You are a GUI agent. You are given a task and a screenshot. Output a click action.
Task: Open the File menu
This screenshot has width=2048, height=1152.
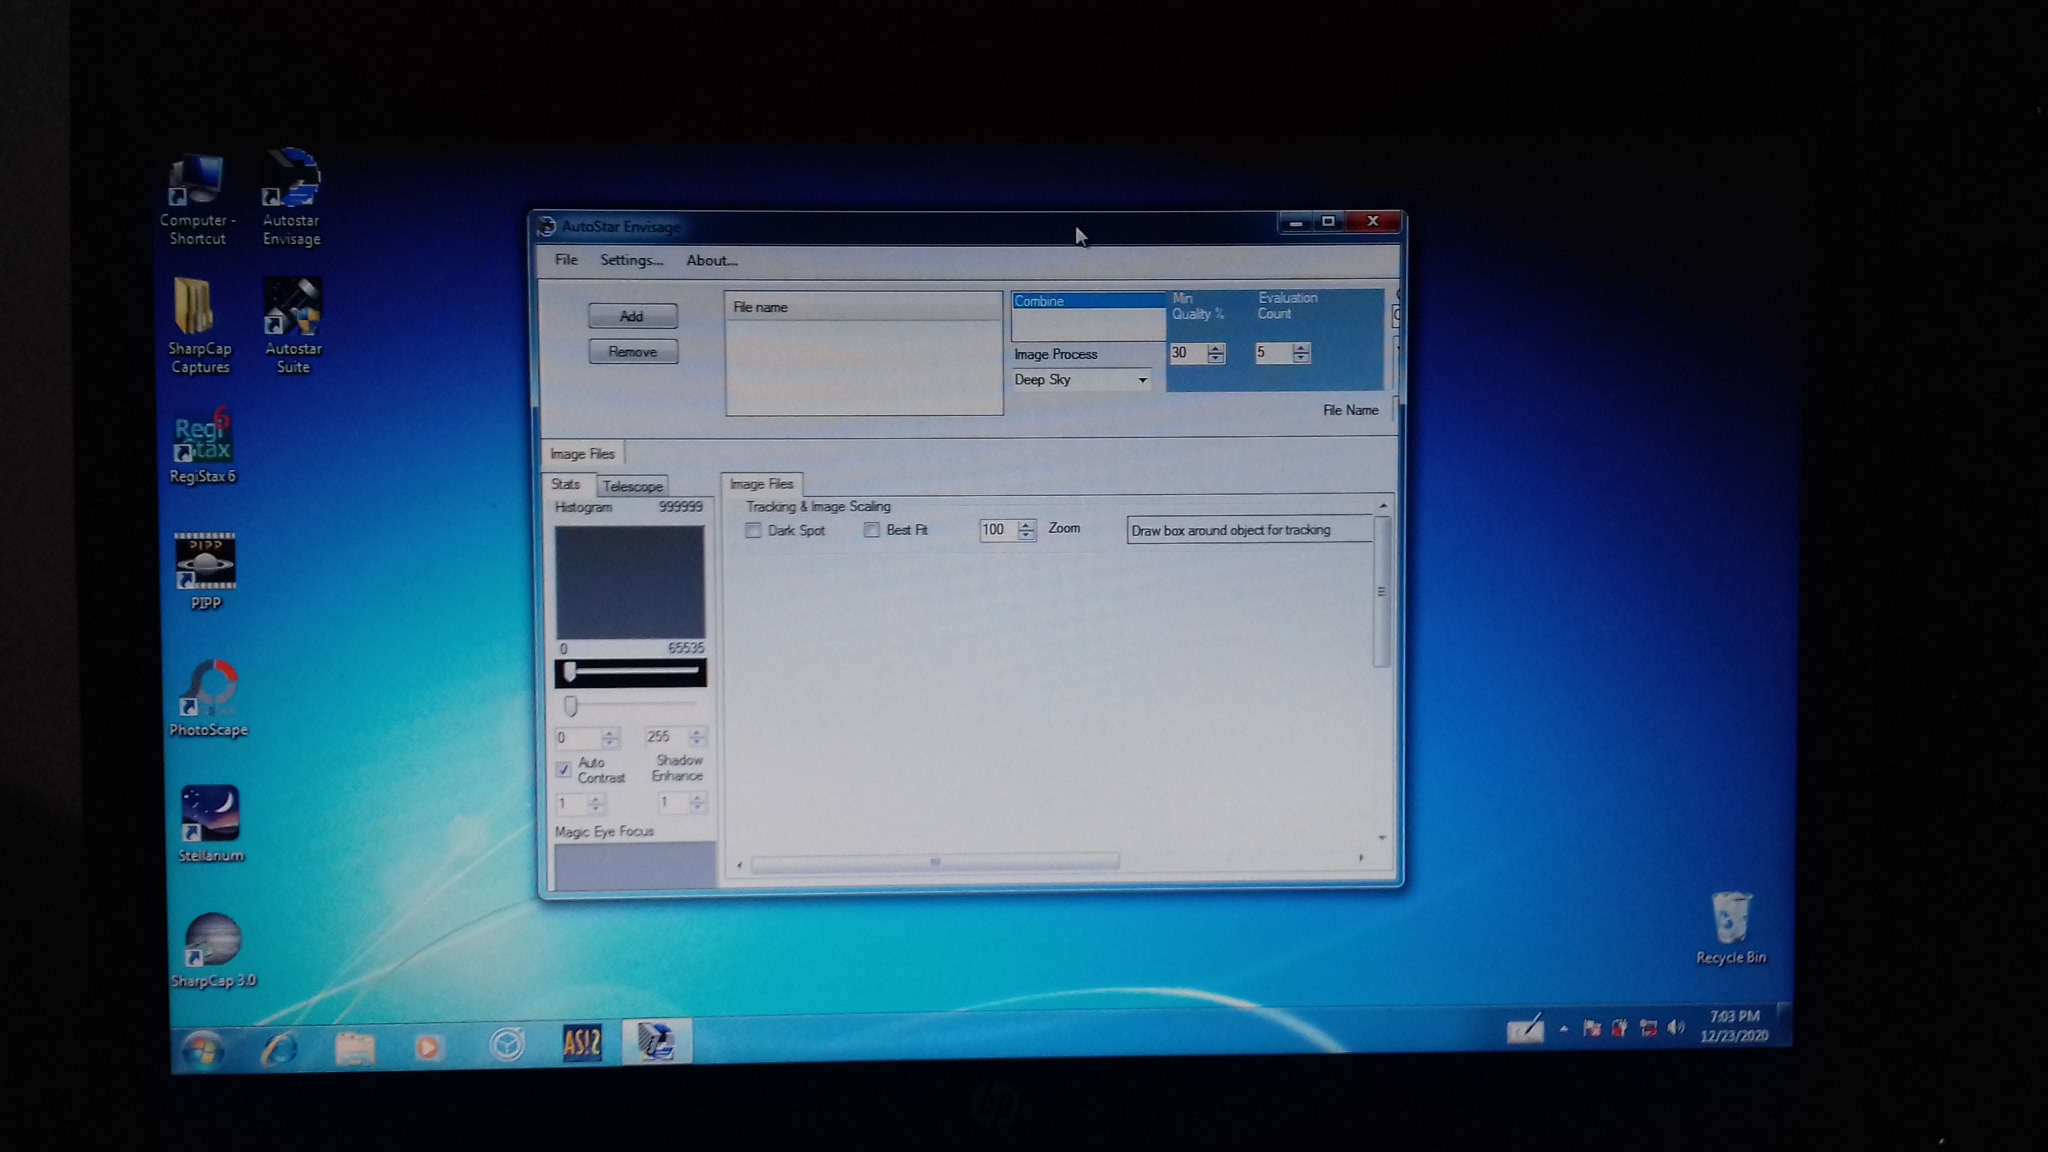[566, 260]
